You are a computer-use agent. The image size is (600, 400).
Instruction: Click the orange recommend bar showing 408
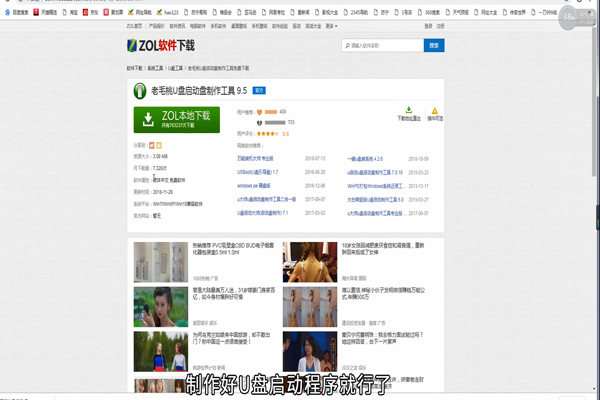tap(271, 112)
